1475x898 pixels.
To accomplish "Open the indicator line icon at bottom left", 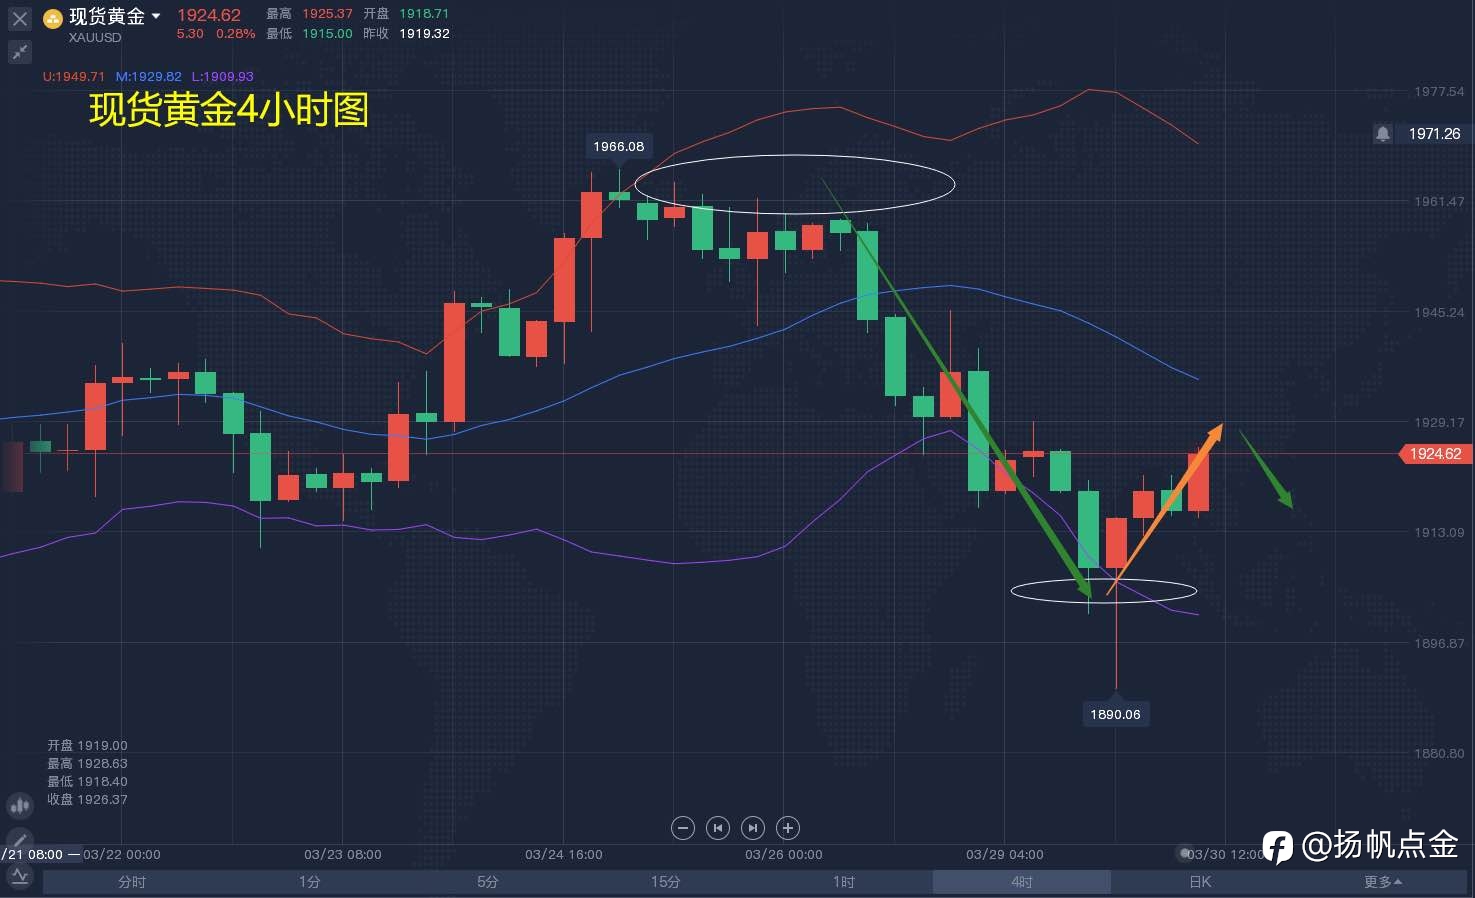I will pos(20,876).
